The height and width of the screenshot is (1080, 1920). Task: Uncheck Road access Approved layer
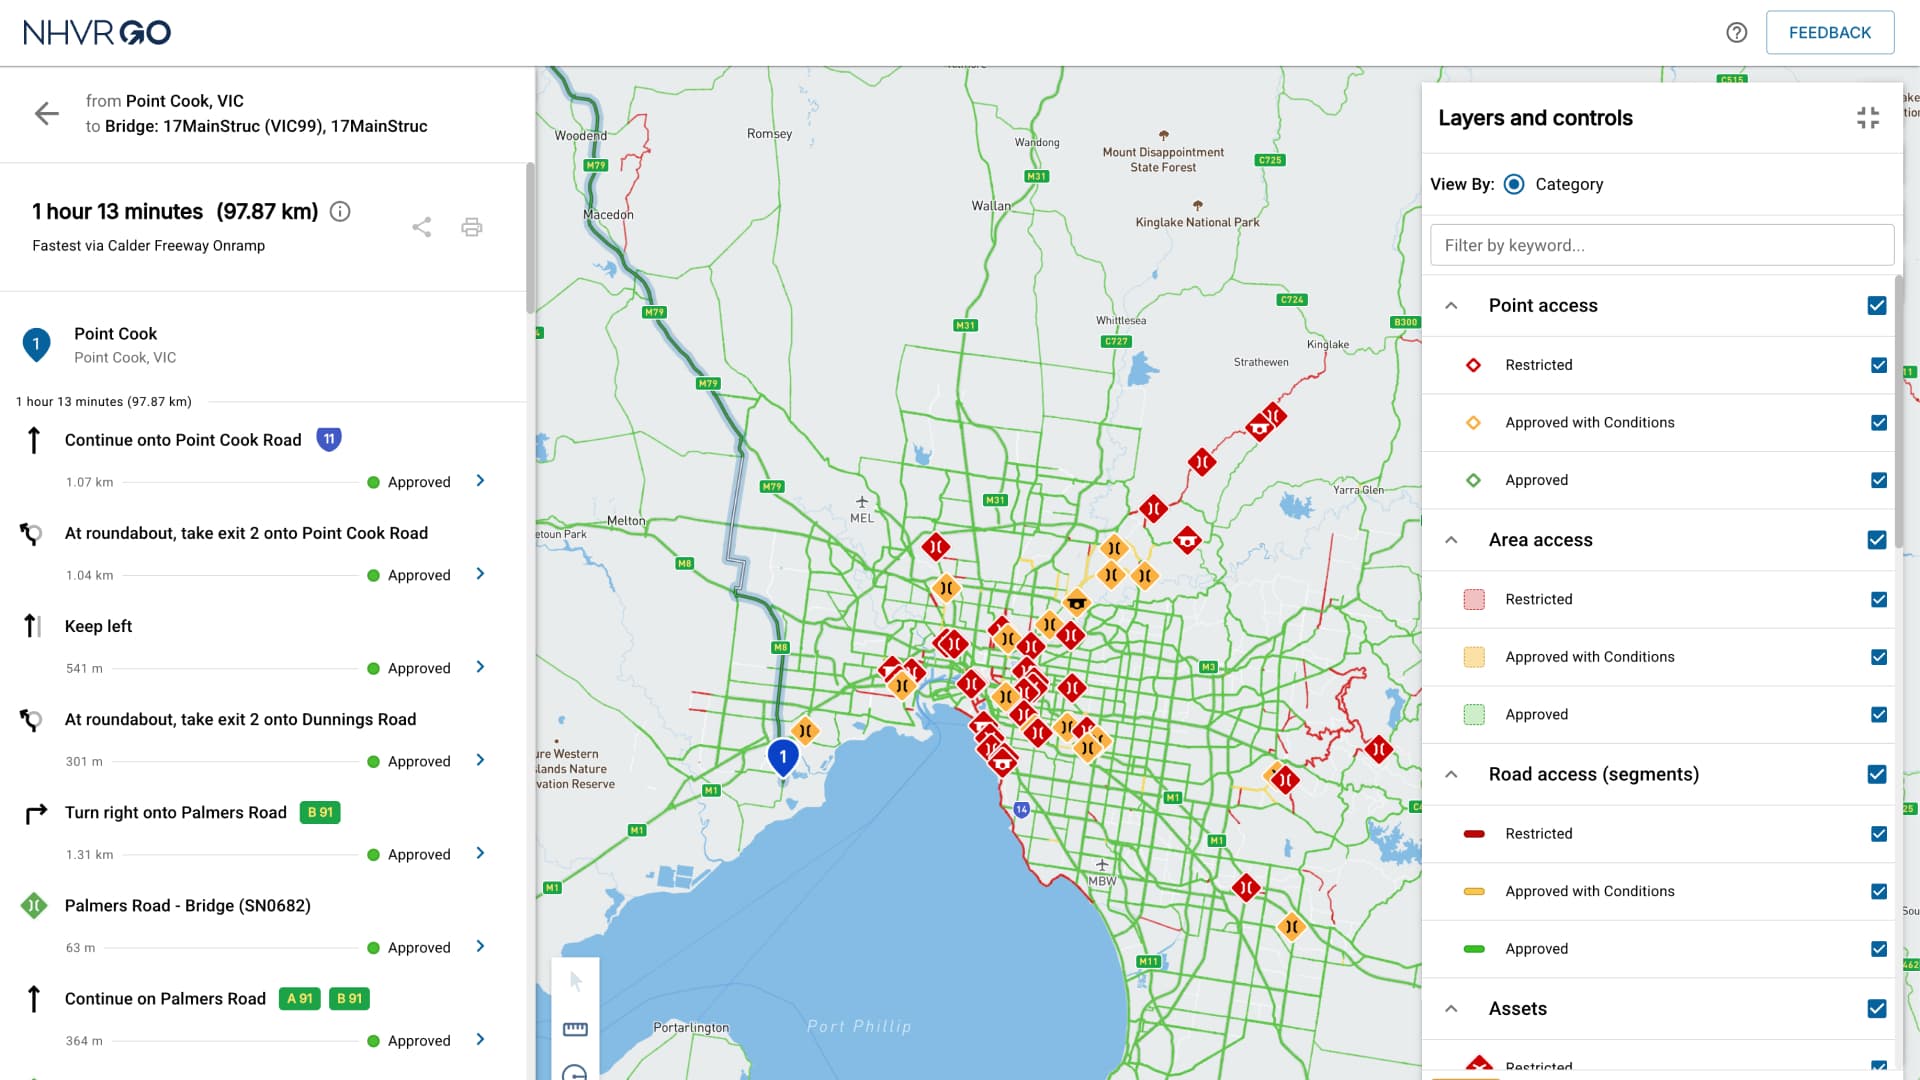1879,949
